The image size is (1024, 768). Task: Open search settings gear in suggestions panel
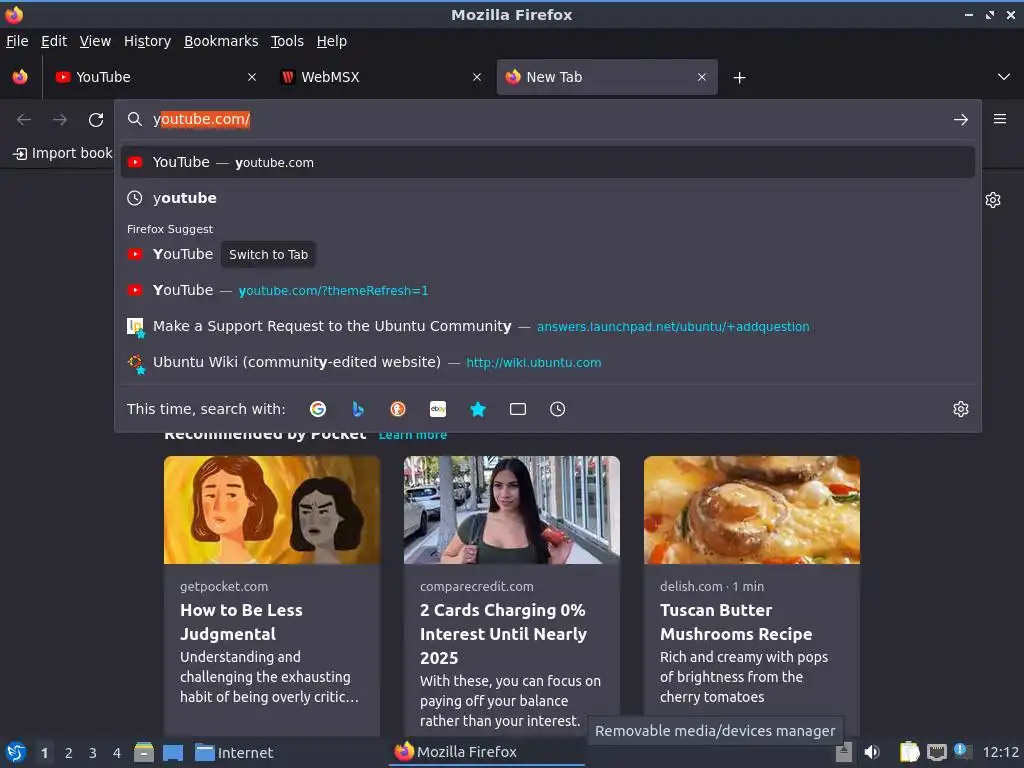(x=961, y=409)
